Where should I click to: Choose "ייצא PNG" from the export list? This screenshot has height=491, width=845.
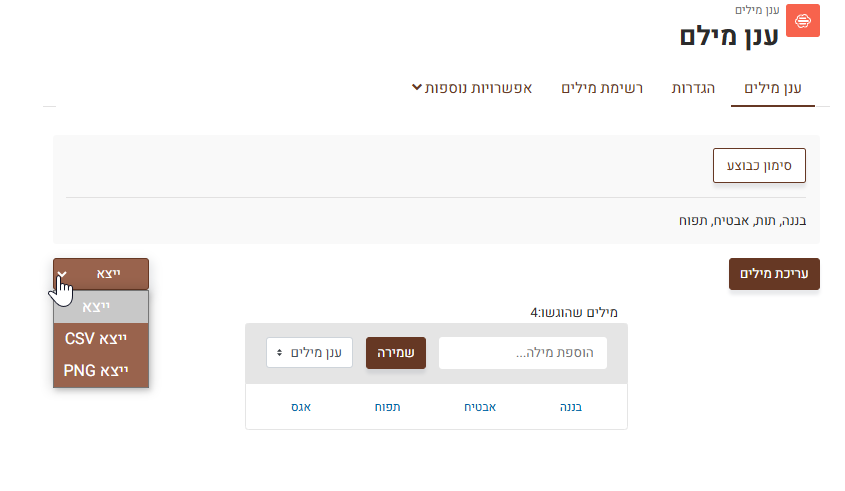[x=101, y=371]
